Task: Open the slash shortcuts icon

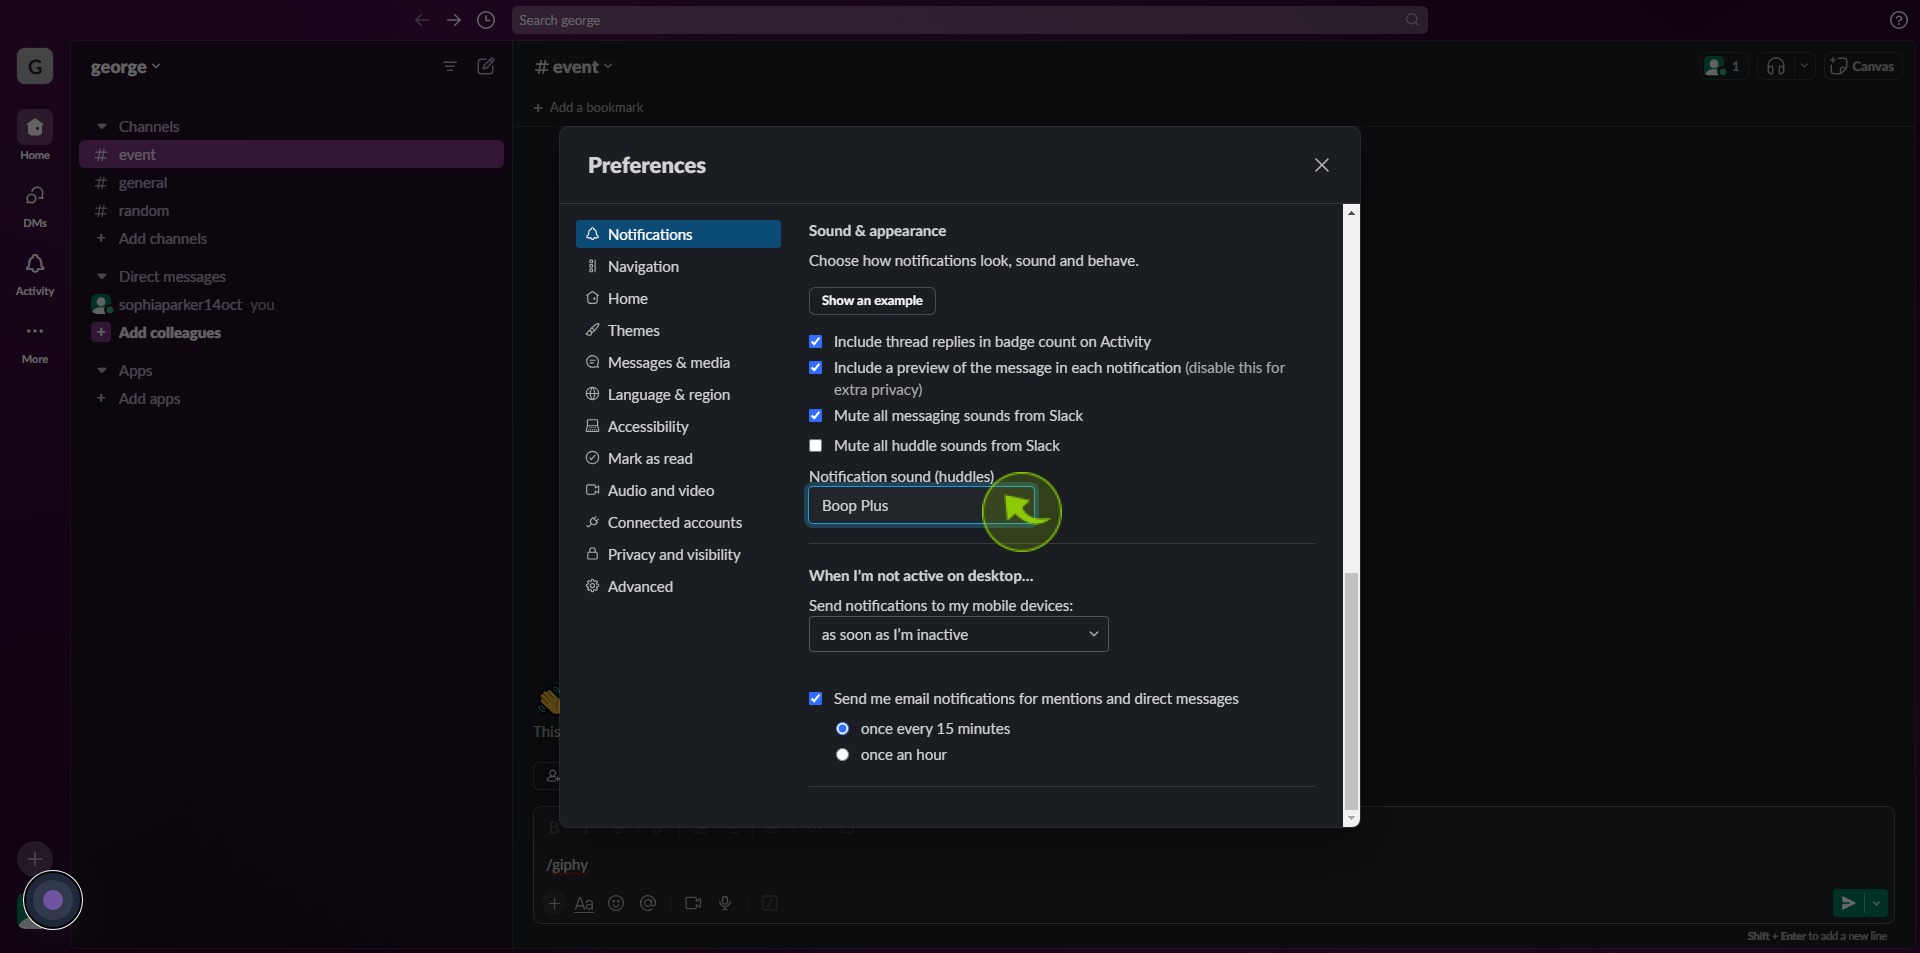Action: [770, 903]
